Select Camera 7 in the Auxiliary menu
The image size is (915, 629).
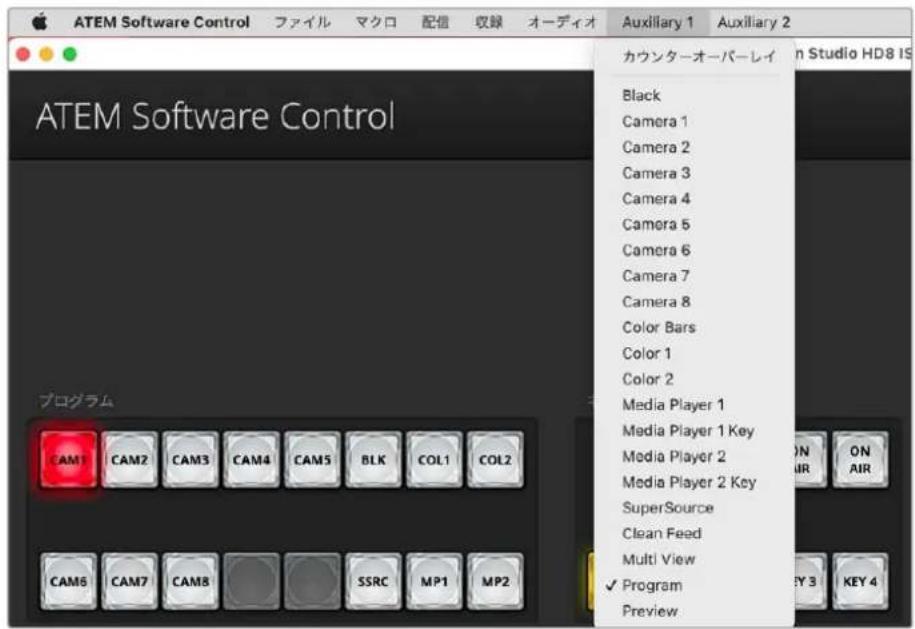tap(694, 275)
